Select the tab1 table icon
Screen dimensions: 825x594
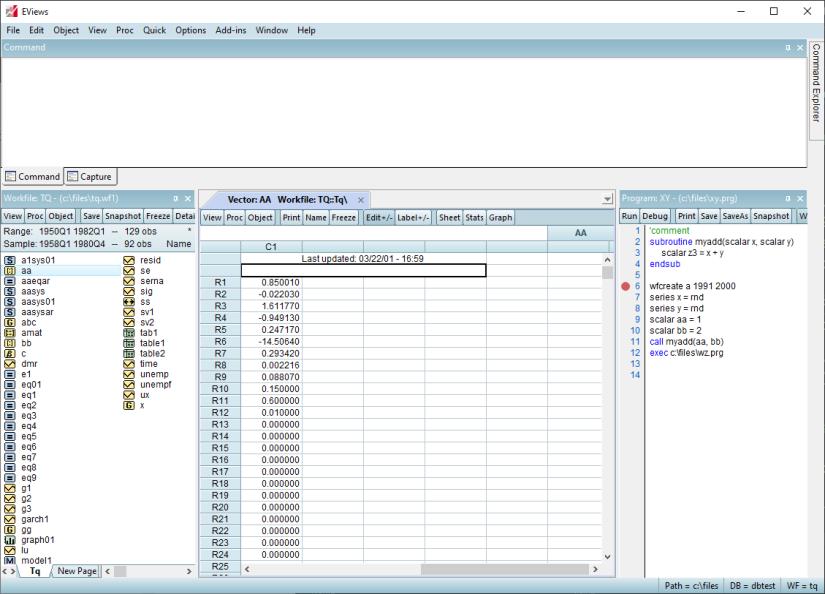(129, 333)
